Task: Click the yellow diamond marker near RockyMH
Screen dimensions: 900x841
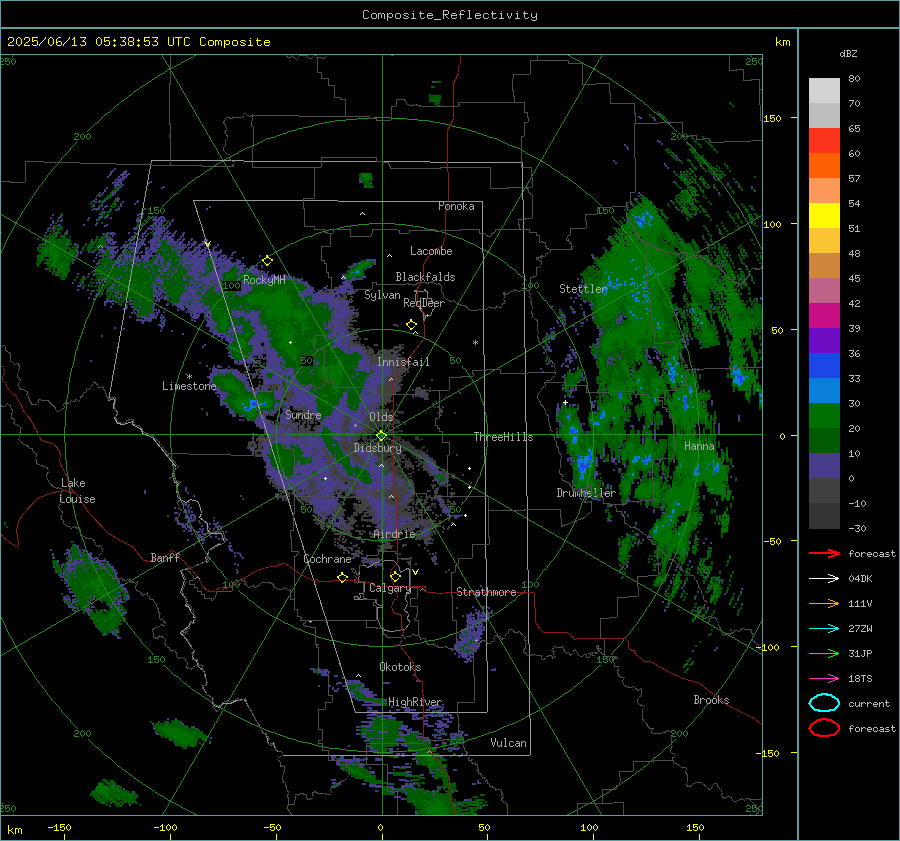Action: 267,261
